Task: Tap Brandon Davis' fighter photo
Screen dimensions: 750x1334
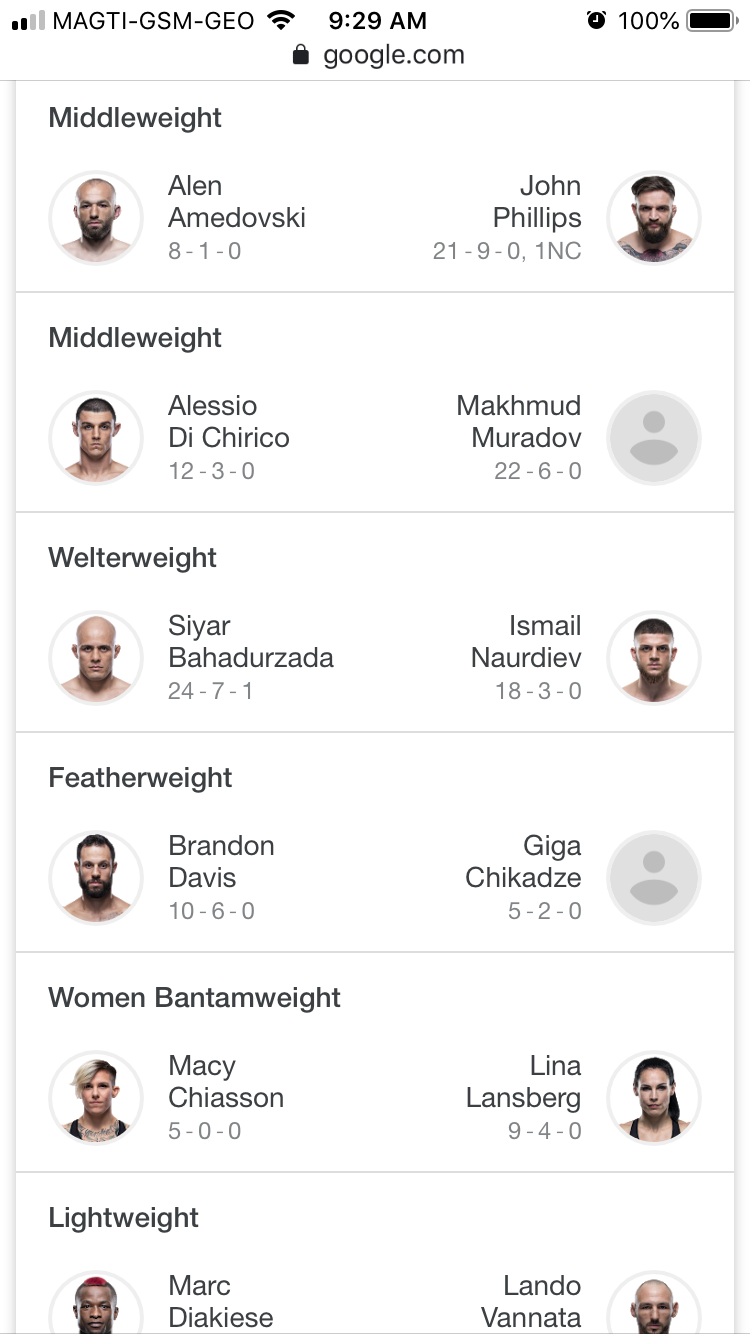Action: coord(97,878)
